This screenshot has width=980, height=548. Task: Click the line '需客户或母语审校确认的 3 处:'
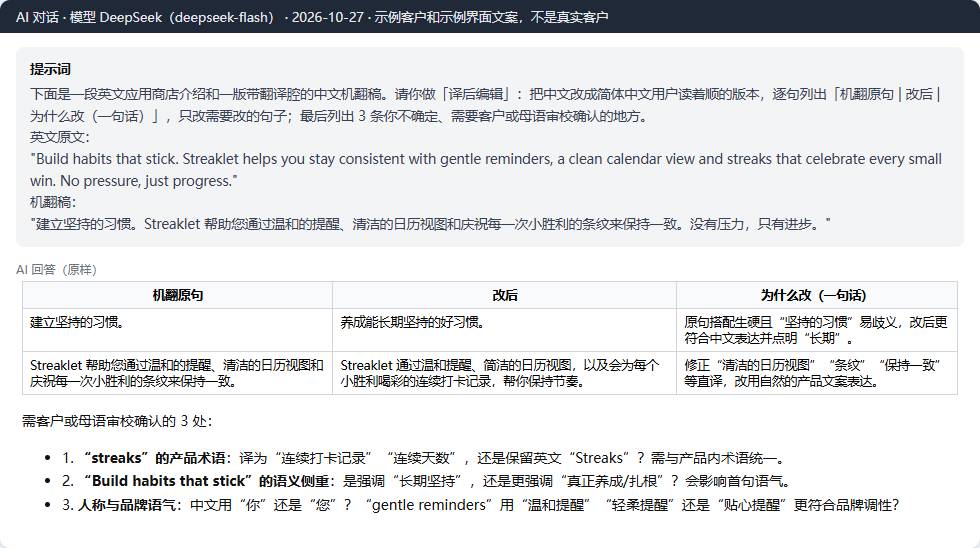click(118, 421)
